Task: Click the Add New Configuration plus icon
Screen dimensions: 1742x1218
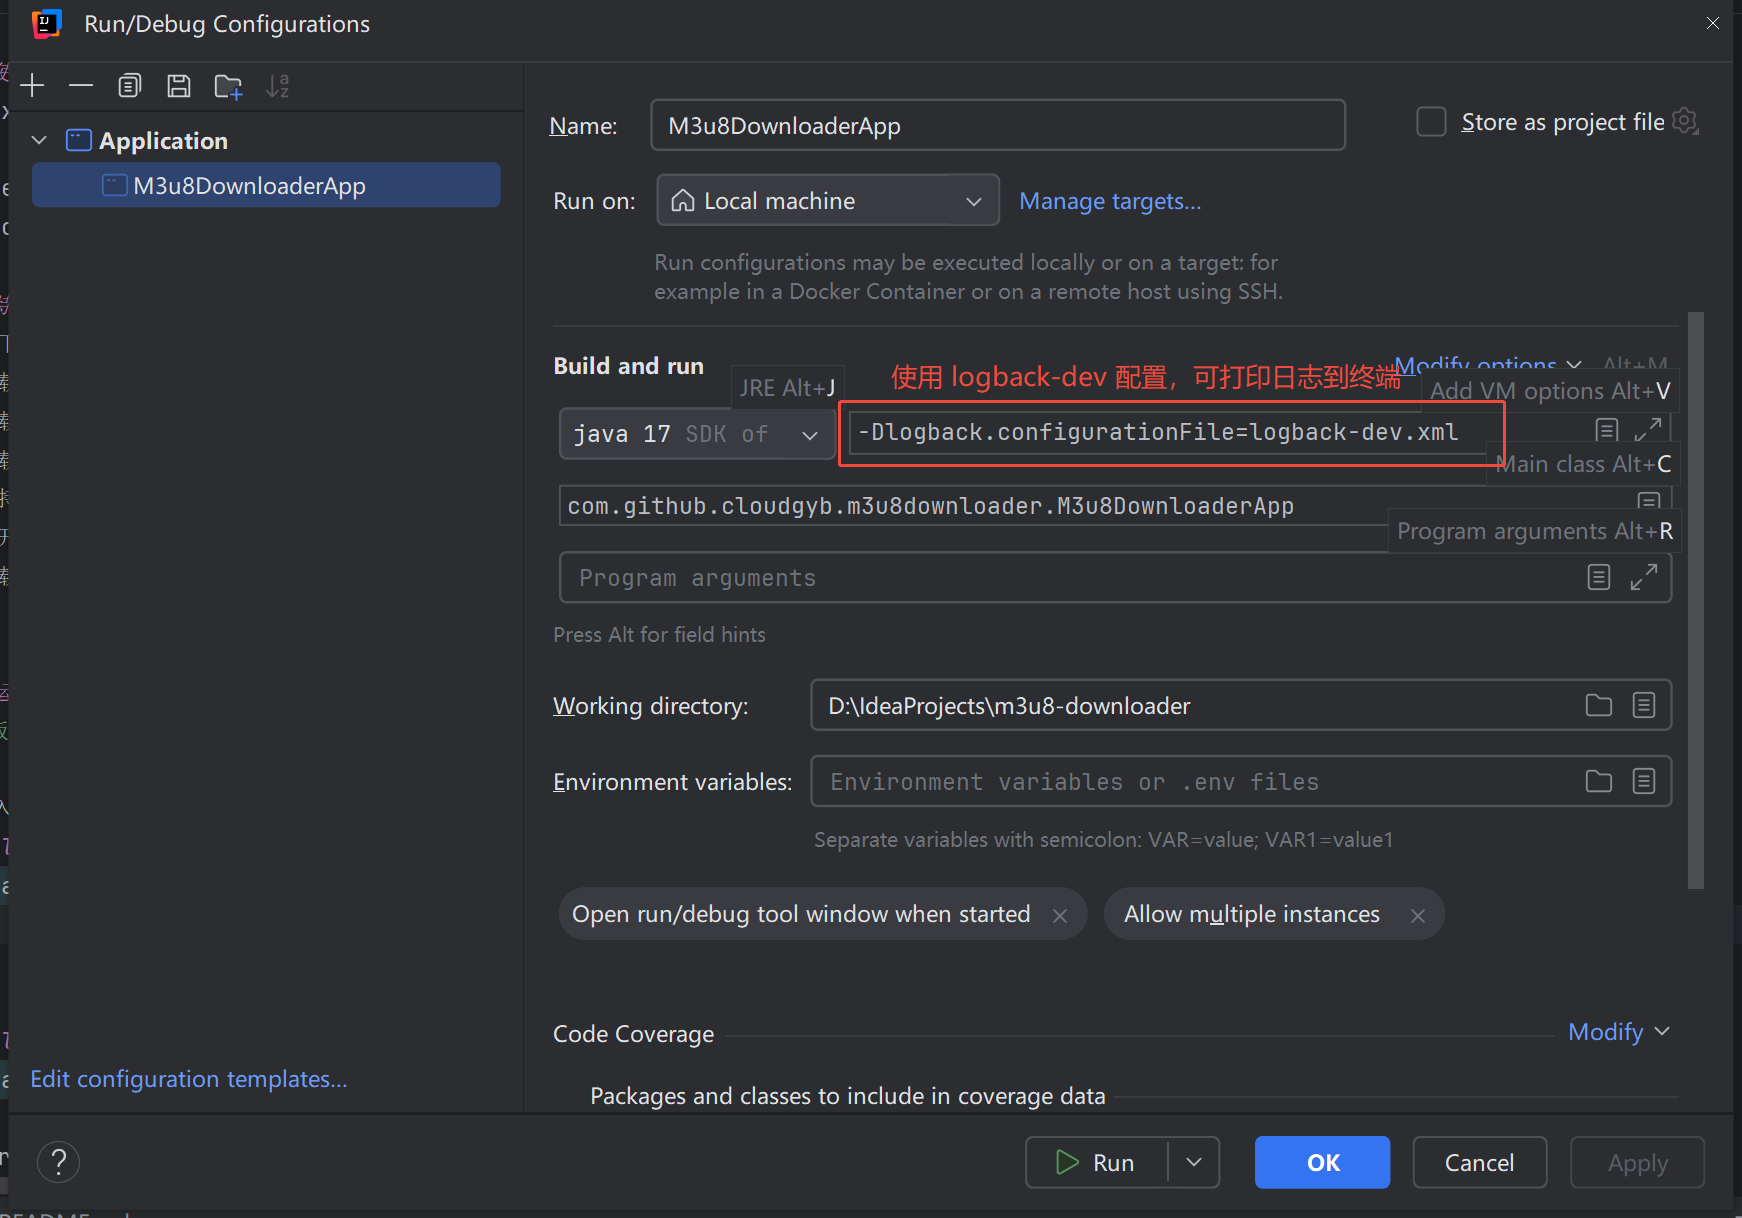Action: point(32,86)
